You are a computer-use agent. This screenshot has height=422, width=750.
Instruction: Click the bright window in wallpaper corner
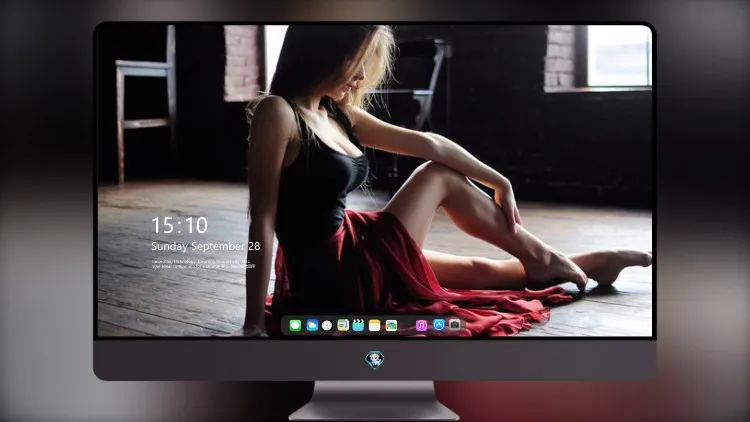(x=618, y=56)
